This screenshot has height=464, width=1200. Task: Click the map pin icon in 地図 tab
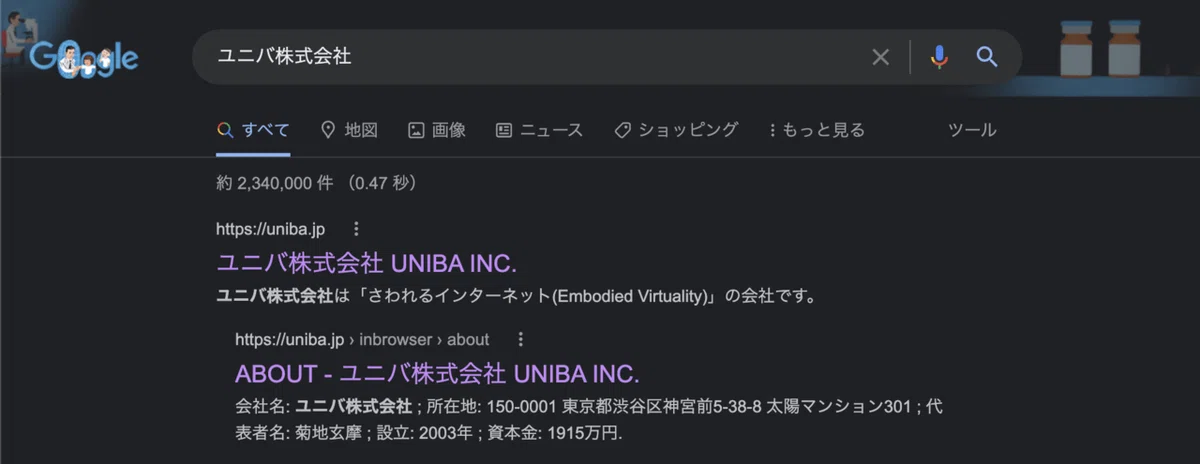click(x=327, y=130)
